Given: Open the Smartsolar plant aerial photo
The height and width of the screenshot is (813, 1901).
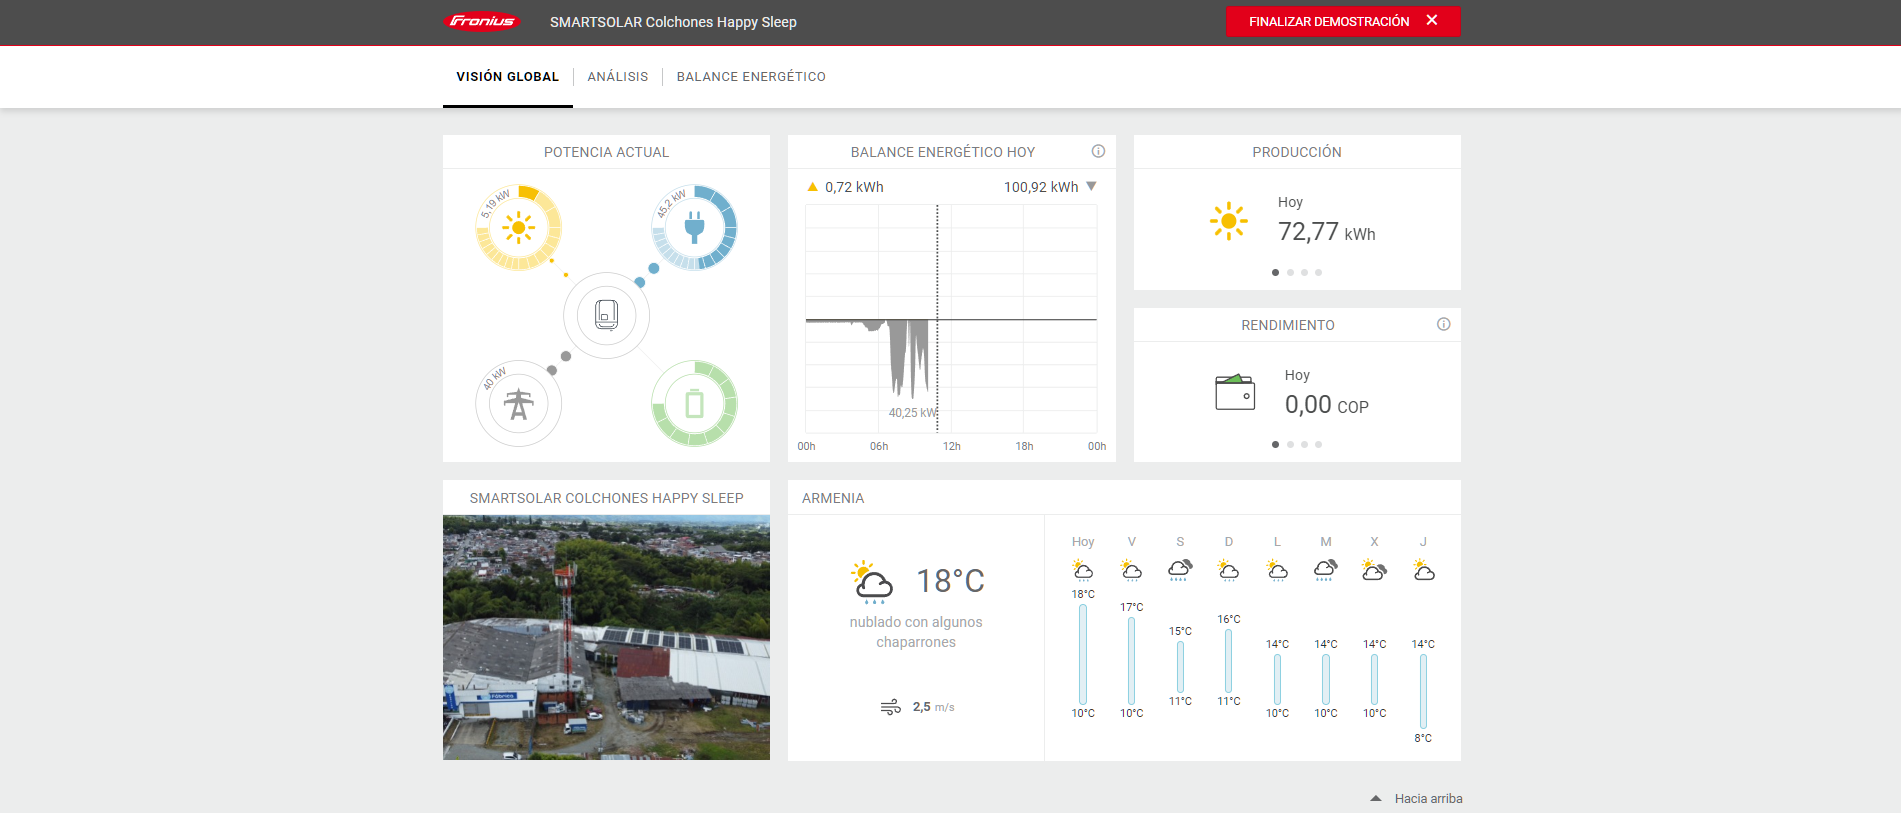Looking at the screenshot, I should tap(606, 637).
